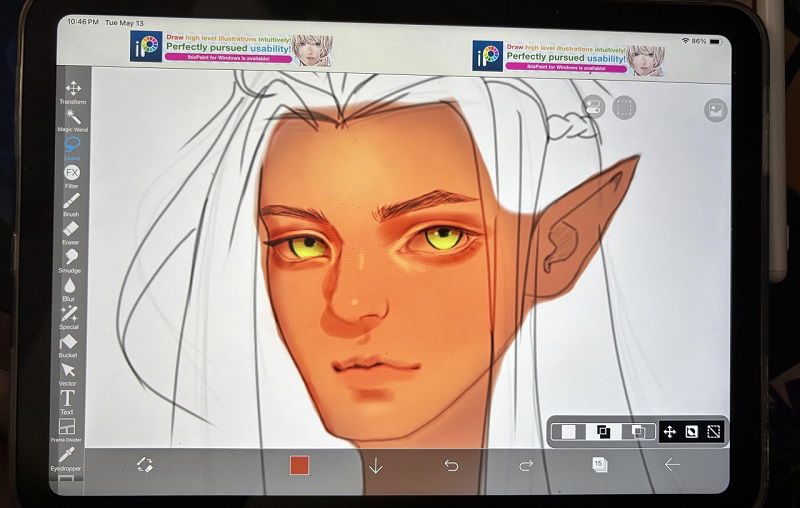Select the Smudge tool

click(x=71, y=258)
